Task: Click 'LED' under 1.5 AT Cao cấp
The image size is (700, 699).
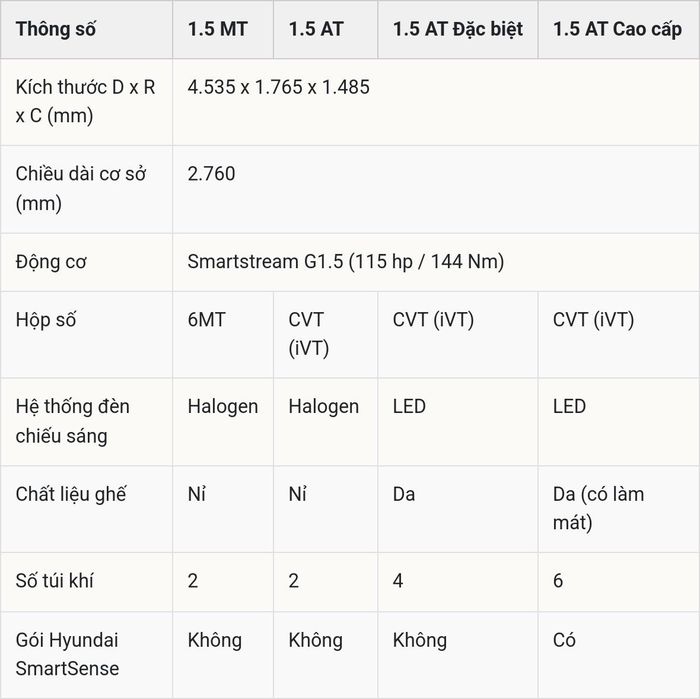Action: click(x=569, y=407)
